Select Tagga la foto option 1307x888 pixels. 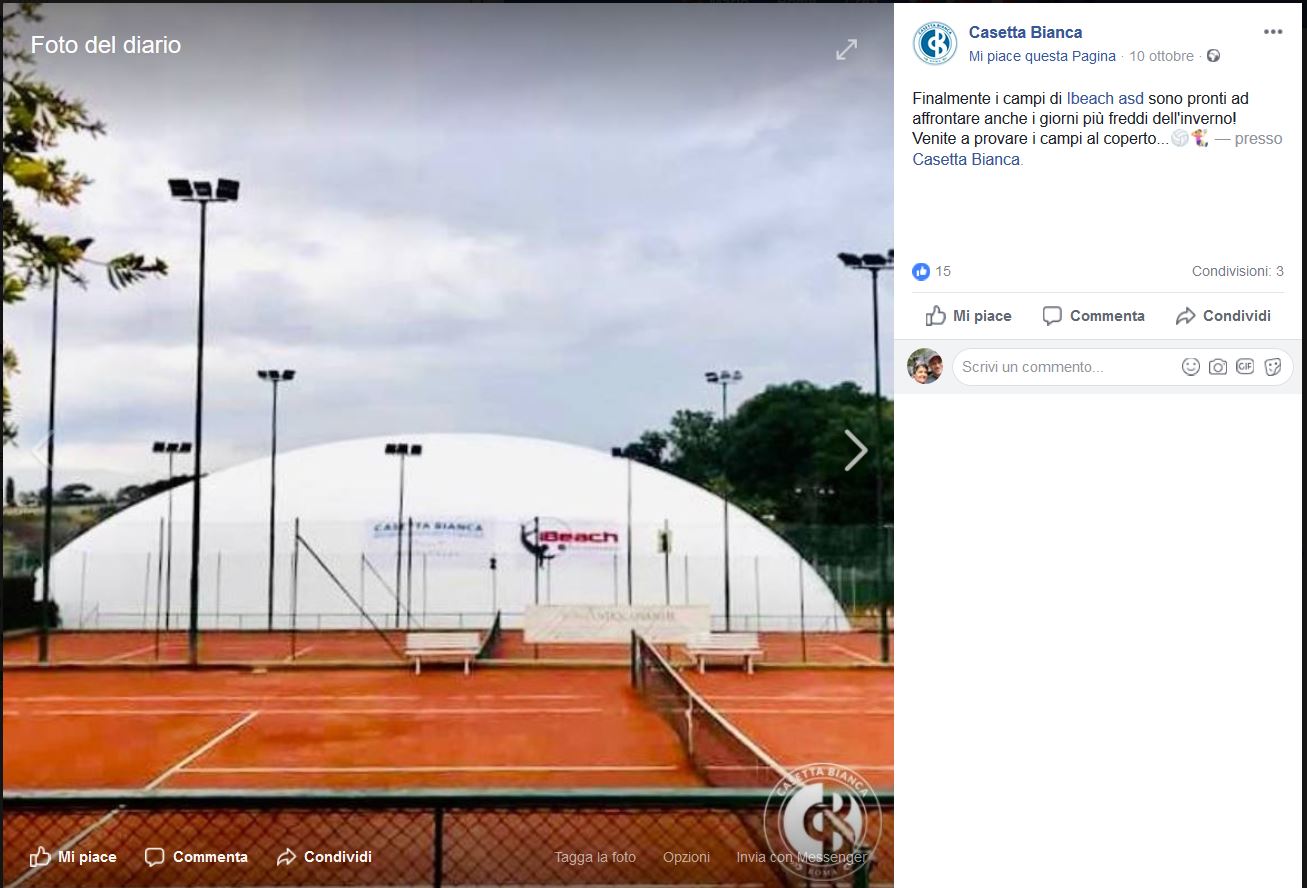coord(595,857)
